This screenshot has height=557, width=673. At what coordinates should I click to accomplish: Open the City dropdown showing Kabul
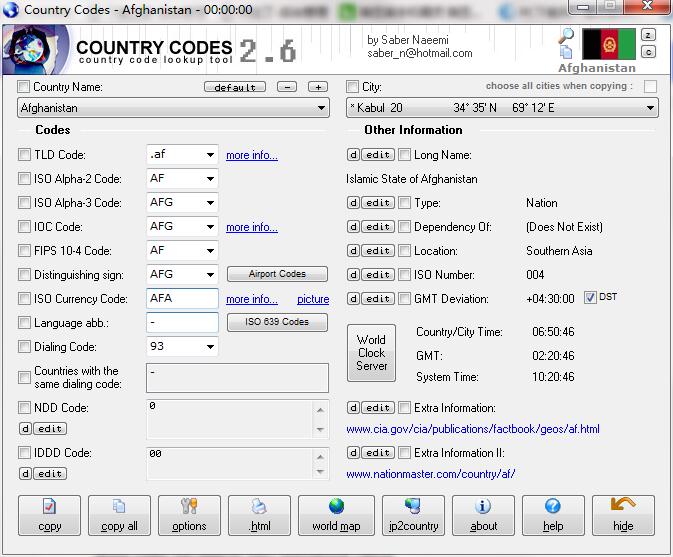tap(650, 108)
